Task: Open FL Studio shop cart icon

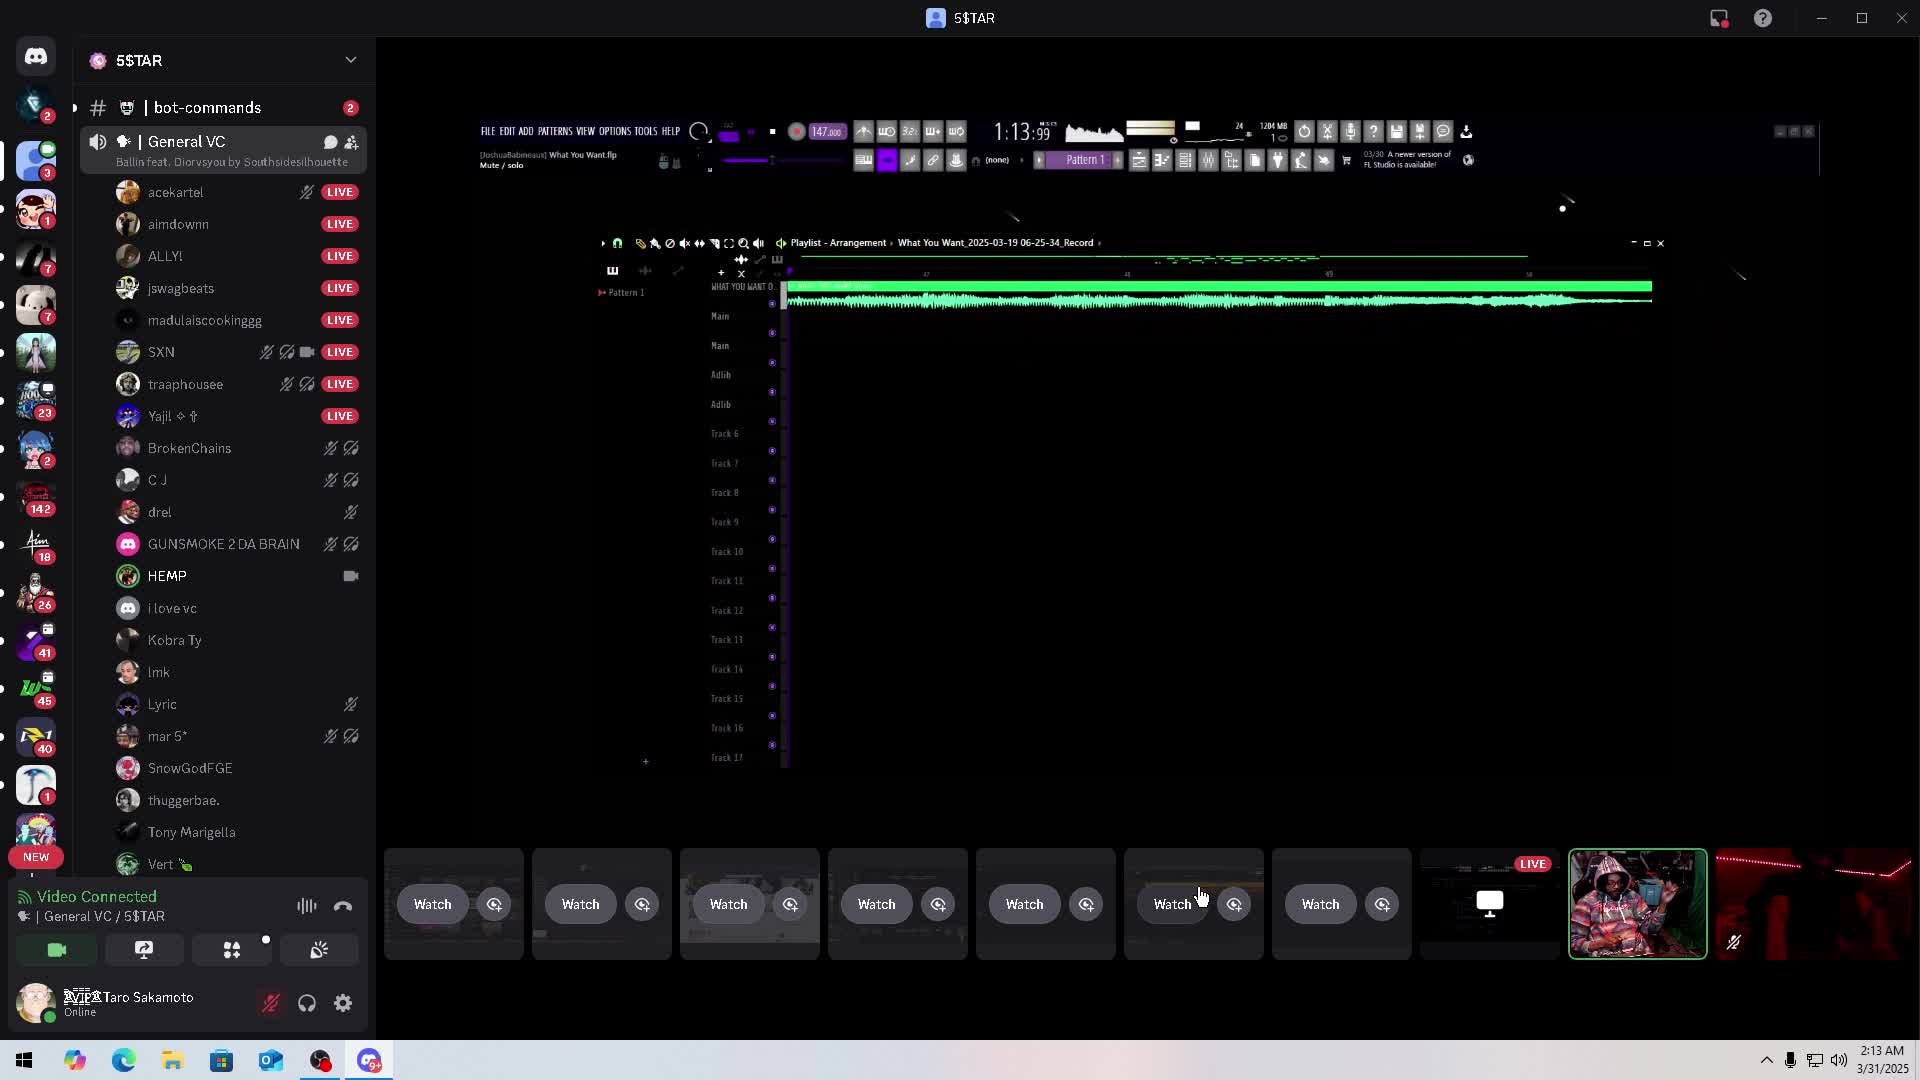Action: pos(1346,160)
